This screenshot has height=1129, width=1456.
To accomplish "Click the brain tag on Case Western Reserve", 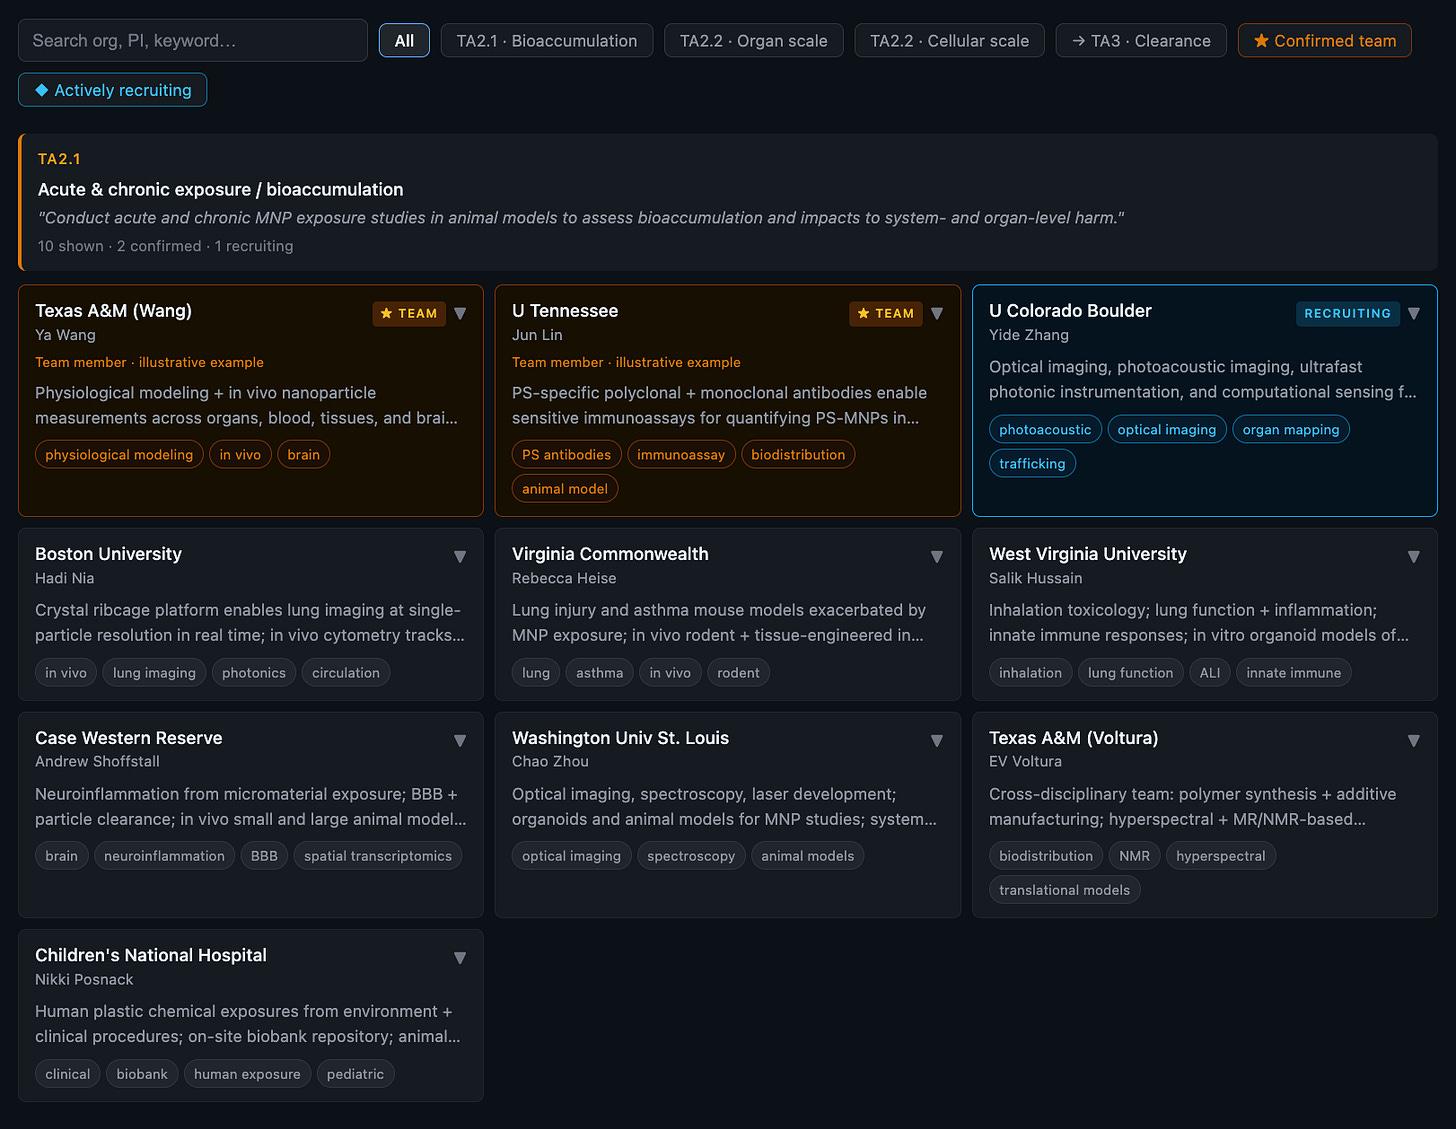I will [61, 856].
